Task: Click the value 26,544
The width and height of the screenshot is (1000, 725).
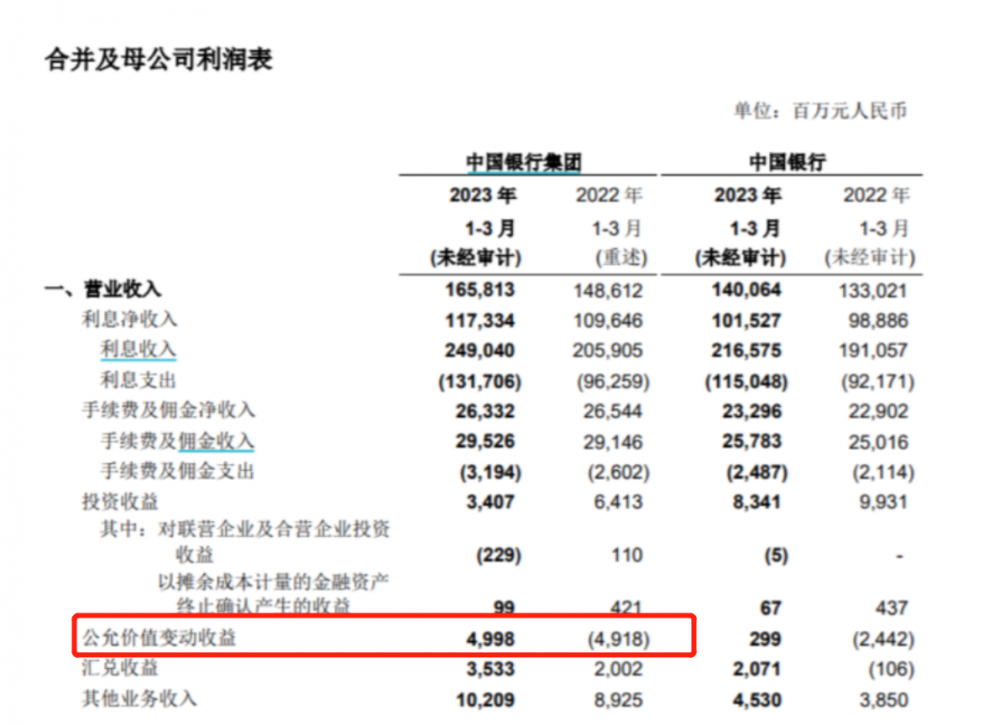Action: click(x=612, y=411)
